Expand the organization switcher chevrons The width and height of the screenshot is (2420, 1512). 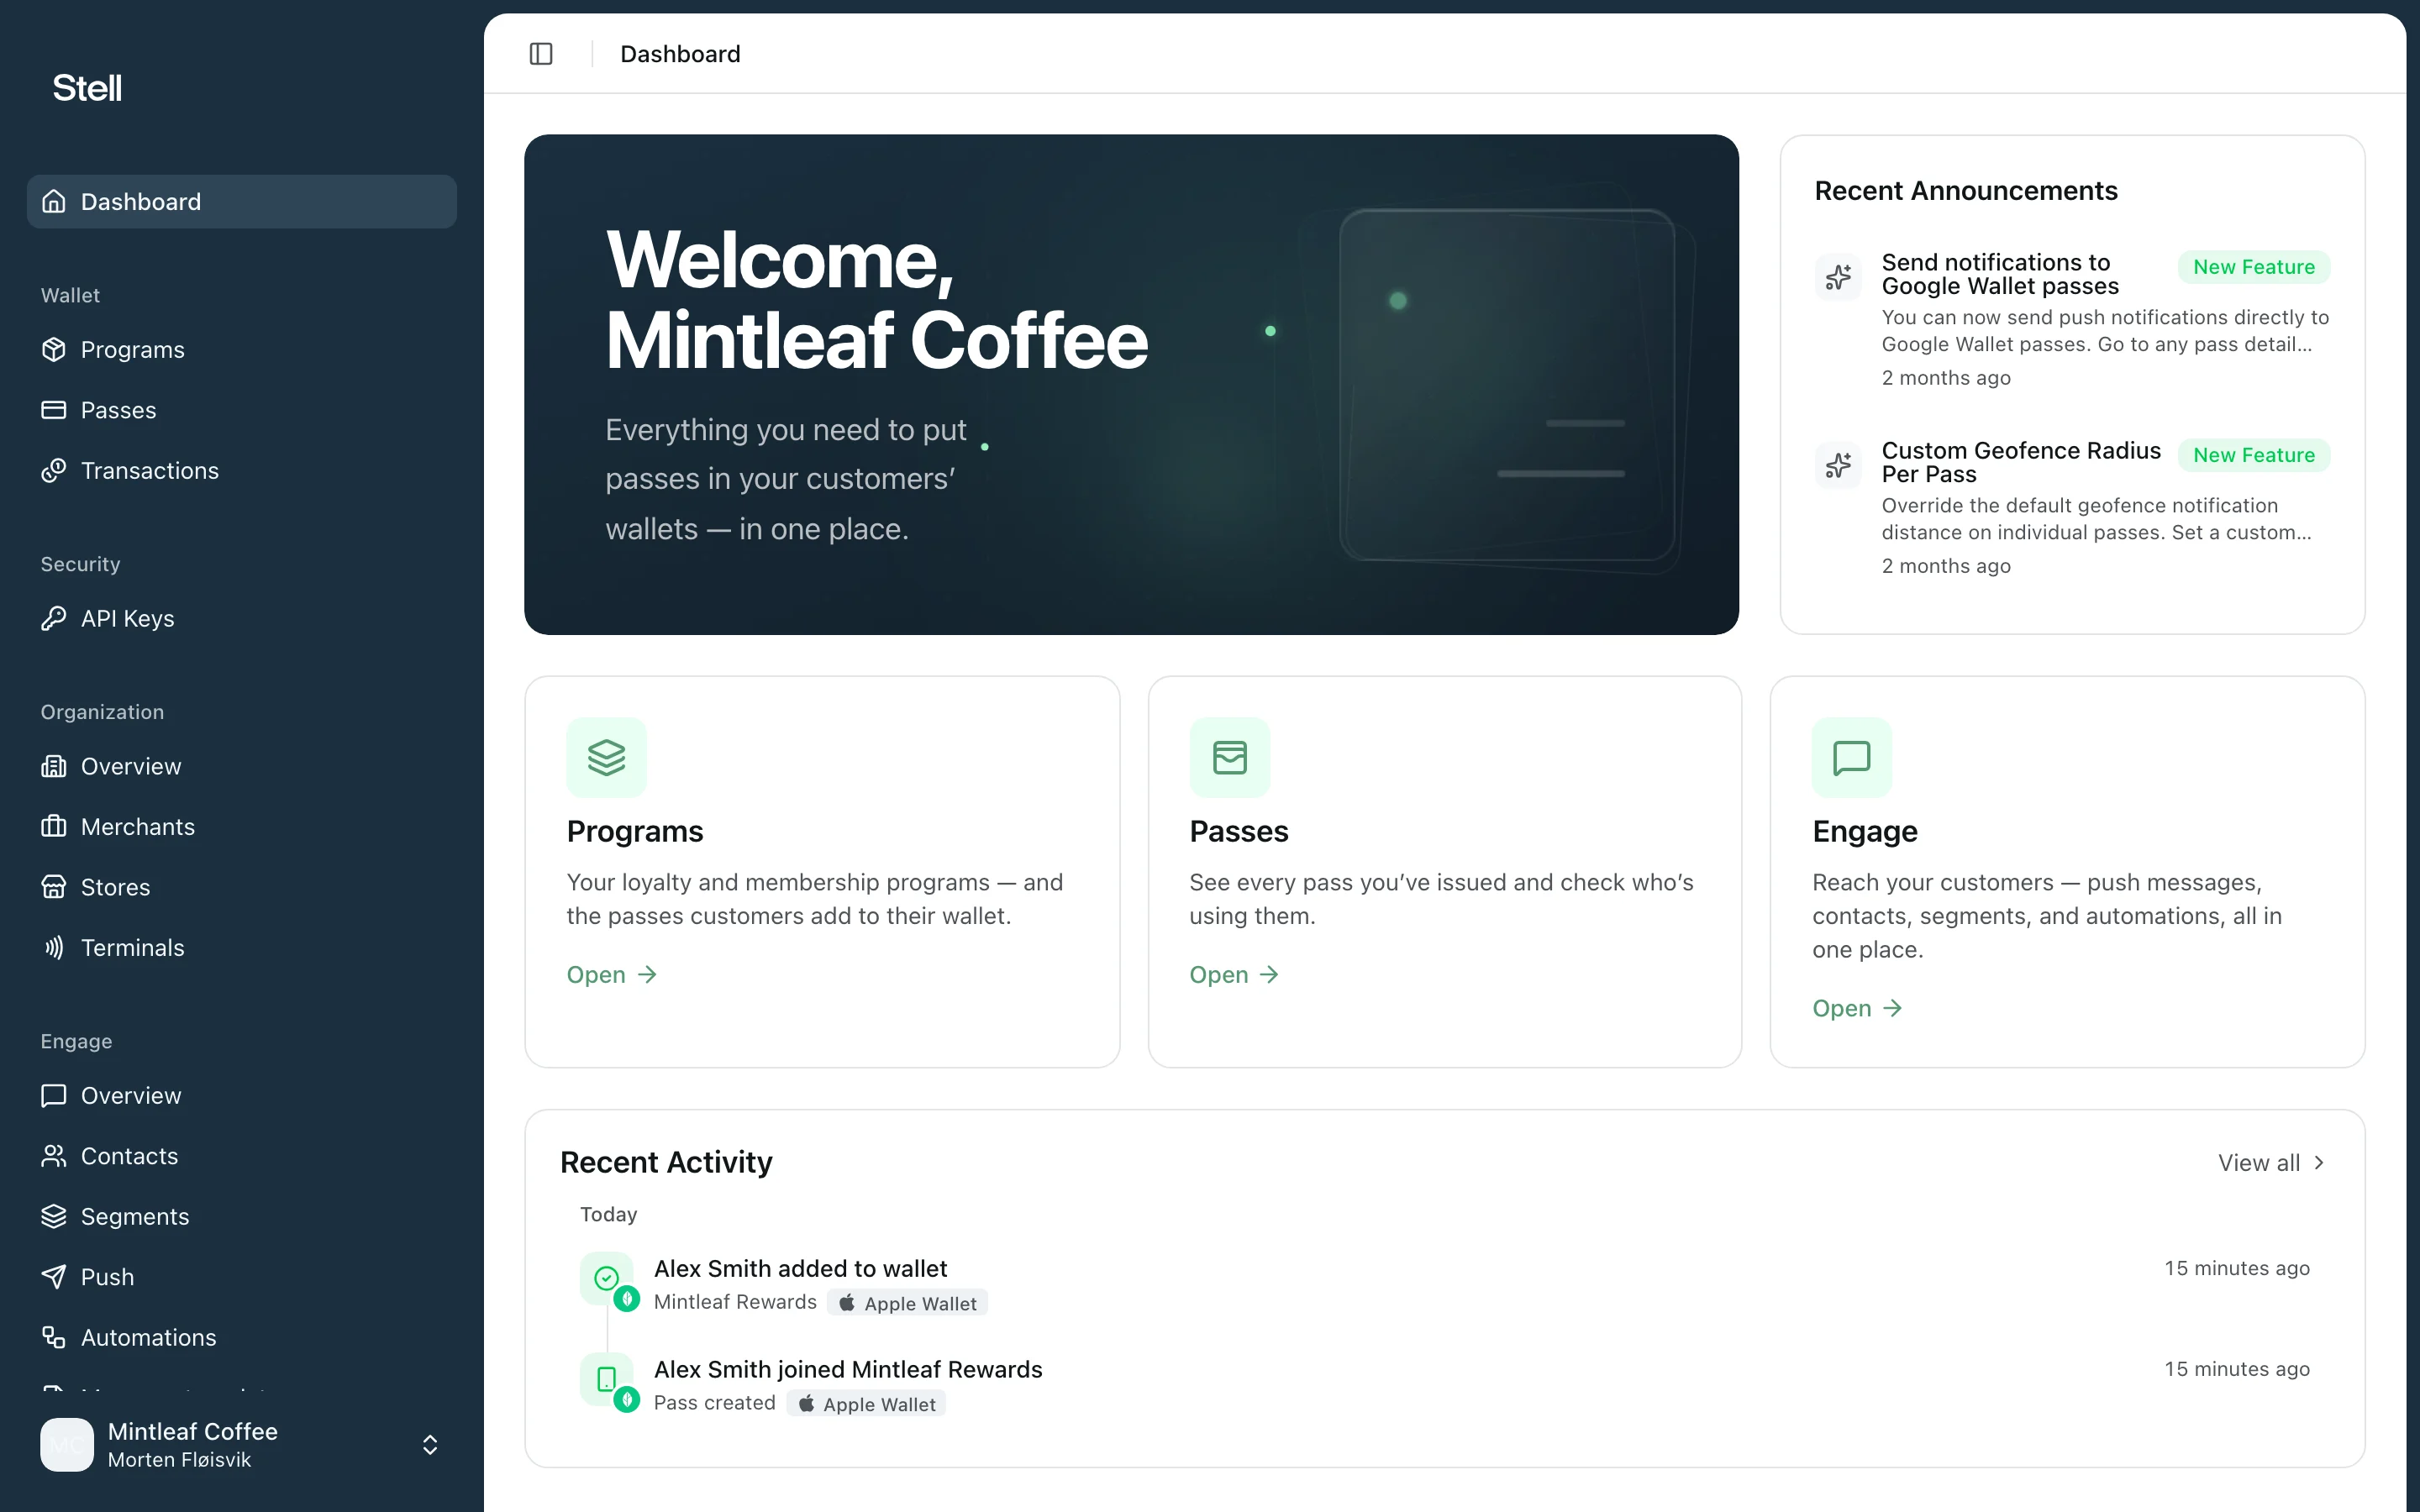(x=430, y=1445)
